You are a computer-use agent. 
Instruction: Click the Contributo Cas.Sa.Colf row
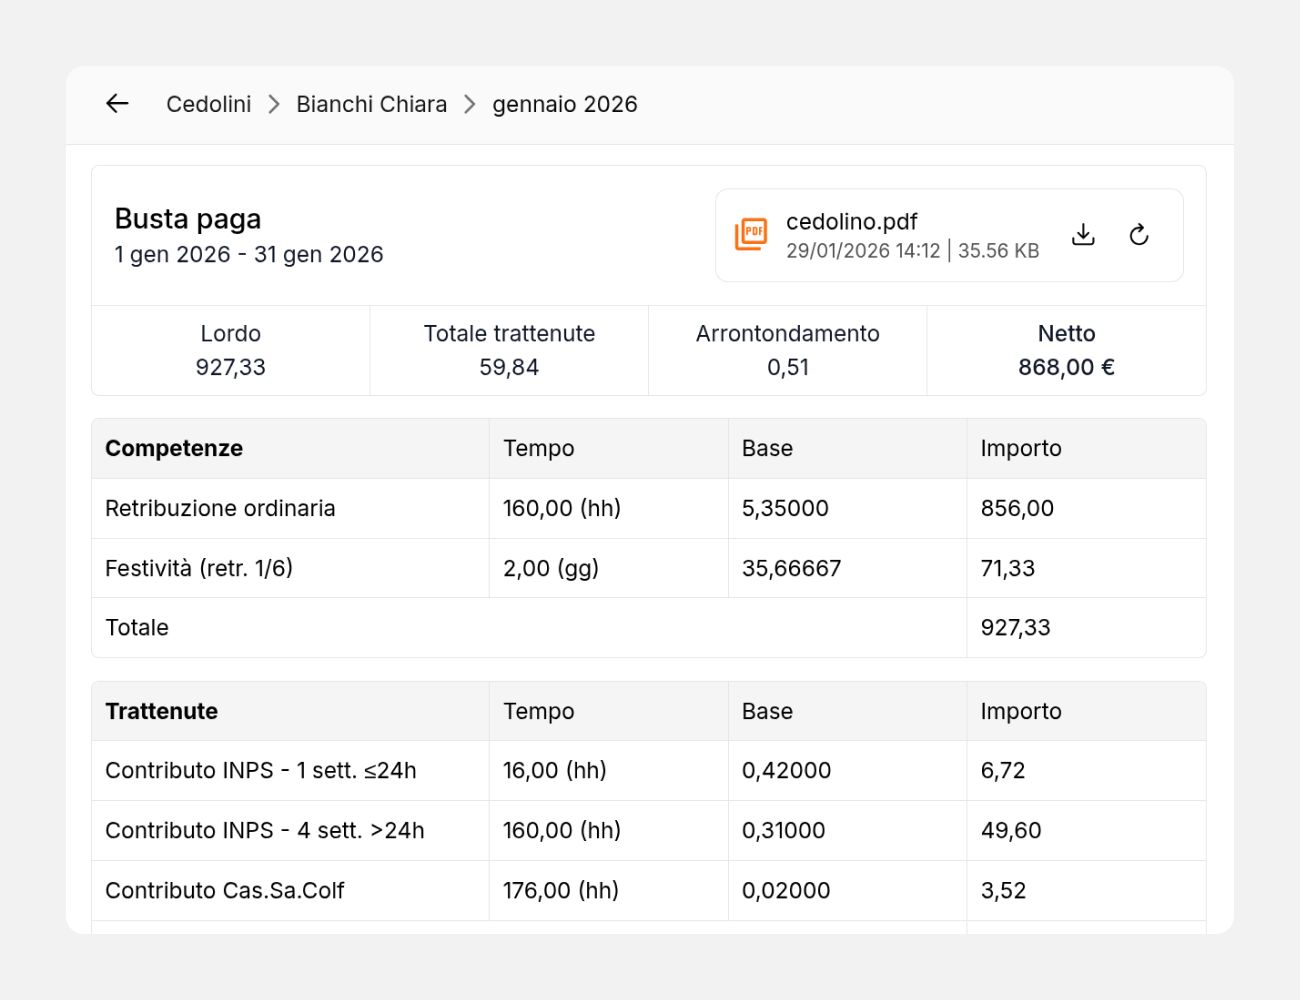(x=225, y=890)
